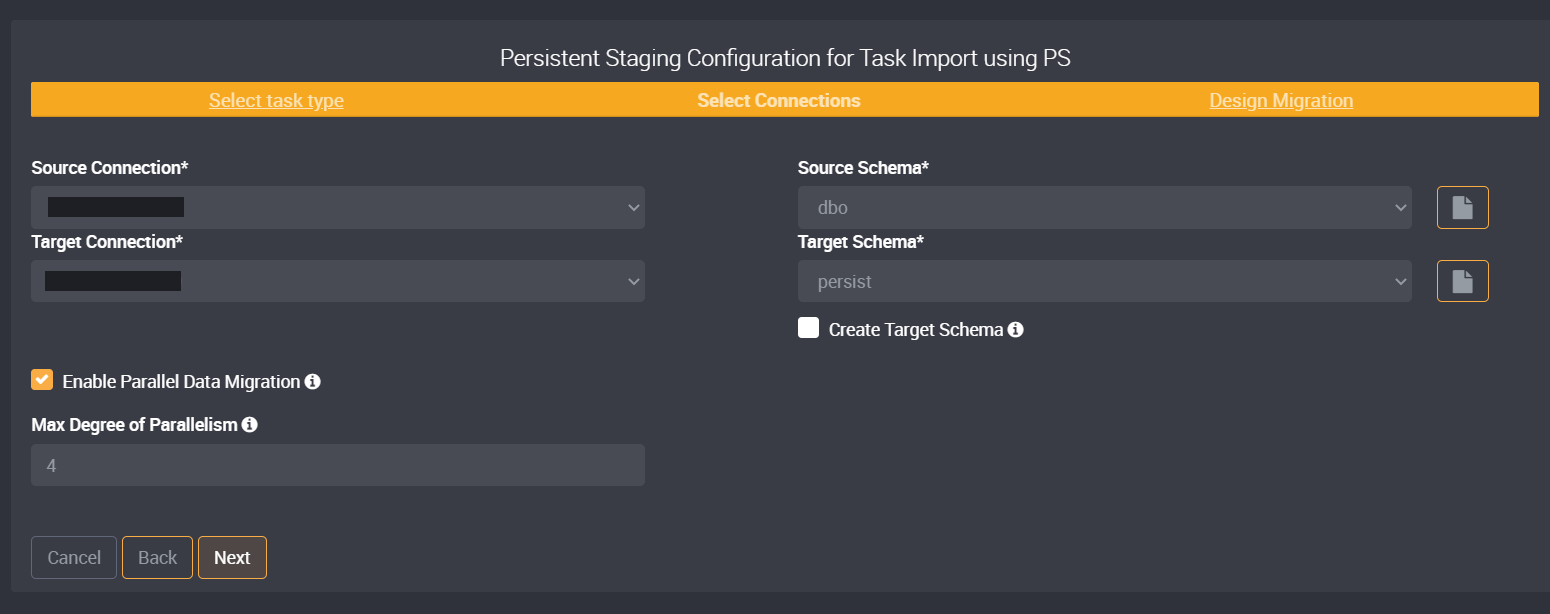Image resolution: width=1550 pixels, height=614 pixels.
Task: Click the Max Degree of Parallelism input field
Action: coord(337,464)
